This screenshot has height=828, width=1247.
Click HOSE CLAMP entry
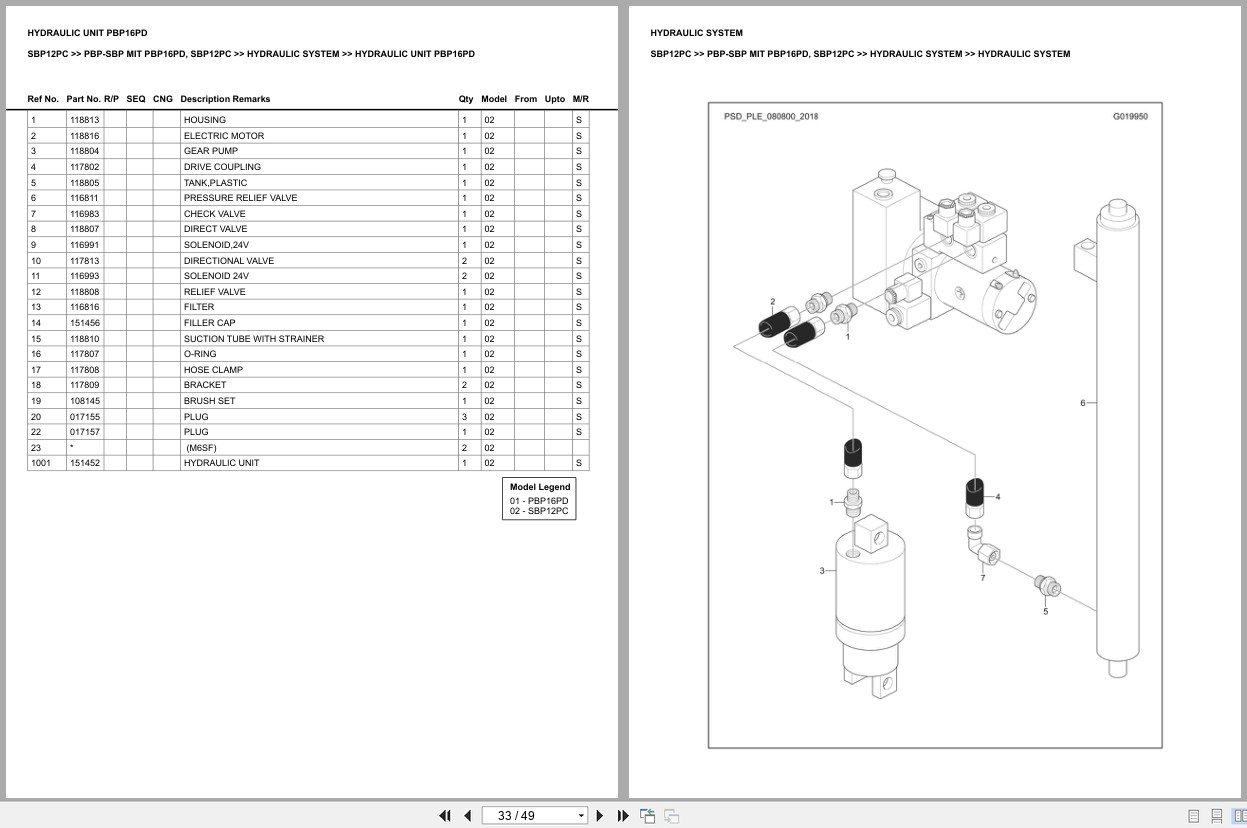[213, 370]
